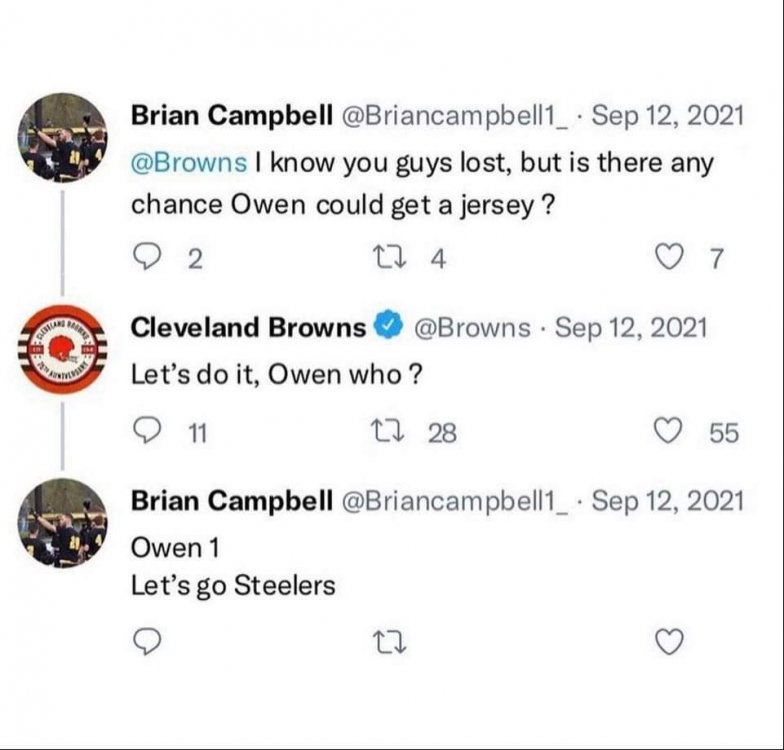Reply to the "Let's go Steelers" tweet
Screen dimensions: 784x750
tap(148, 641)
